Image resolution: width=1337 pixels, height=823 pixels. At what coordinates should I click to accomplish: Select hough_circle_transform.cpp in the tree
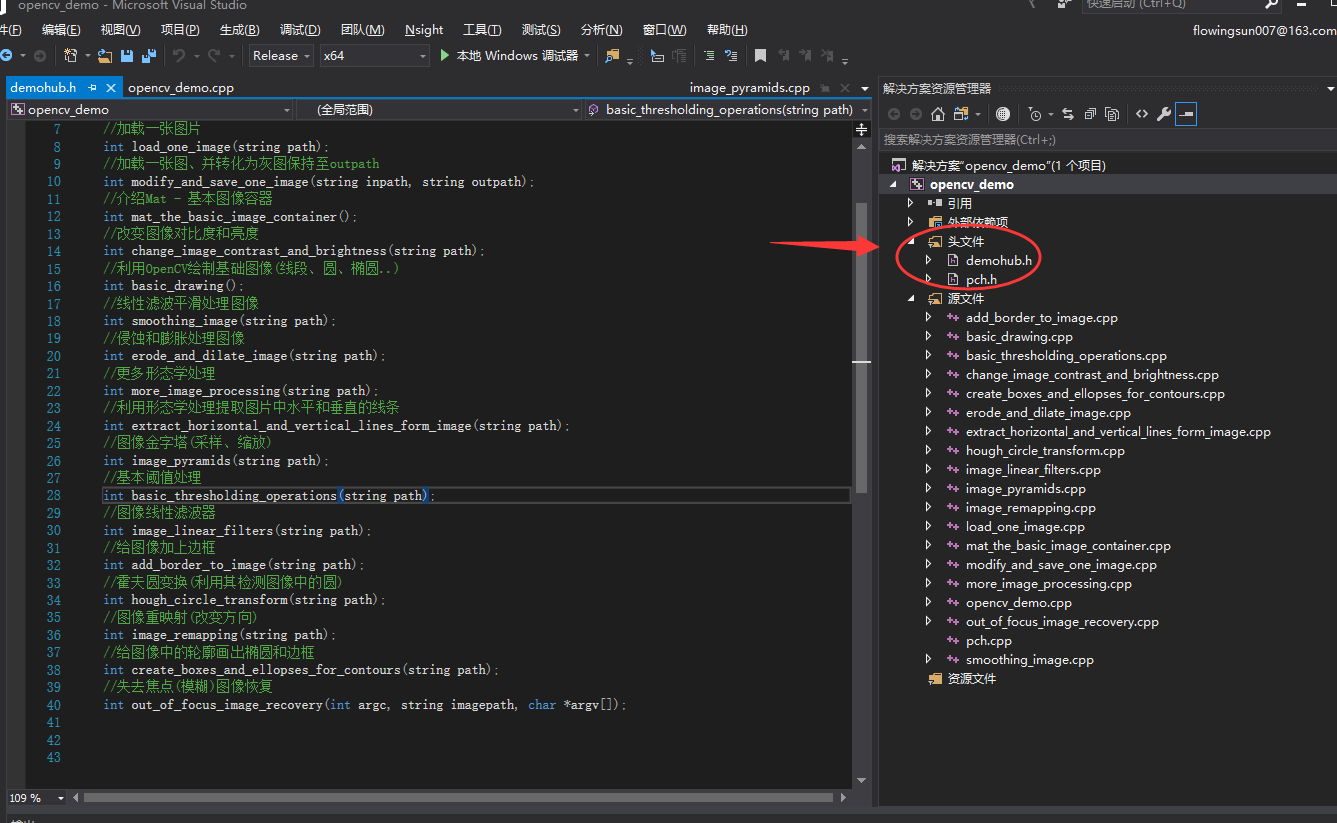1044,451
